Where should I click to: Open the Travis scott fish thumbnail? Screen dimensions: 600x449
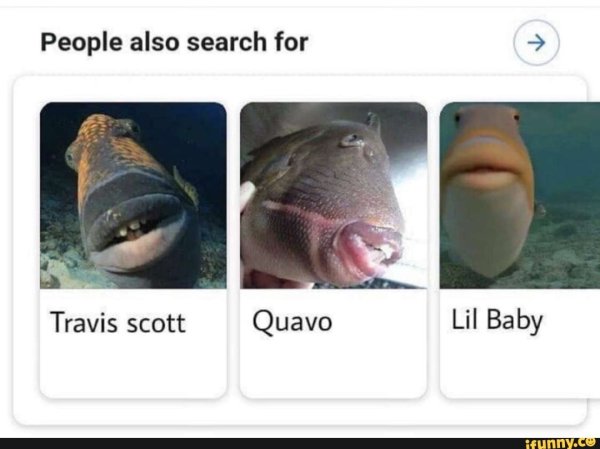coord(133,195)
